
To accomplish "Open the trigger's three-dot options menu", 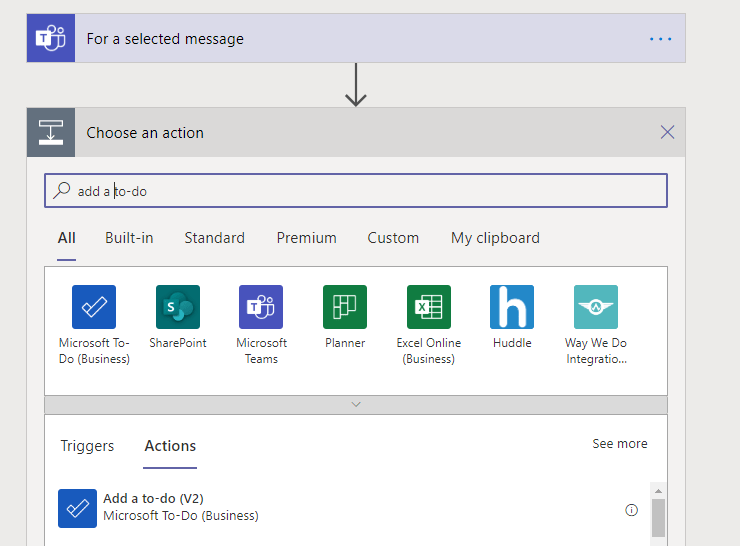I will pos(661,39).
